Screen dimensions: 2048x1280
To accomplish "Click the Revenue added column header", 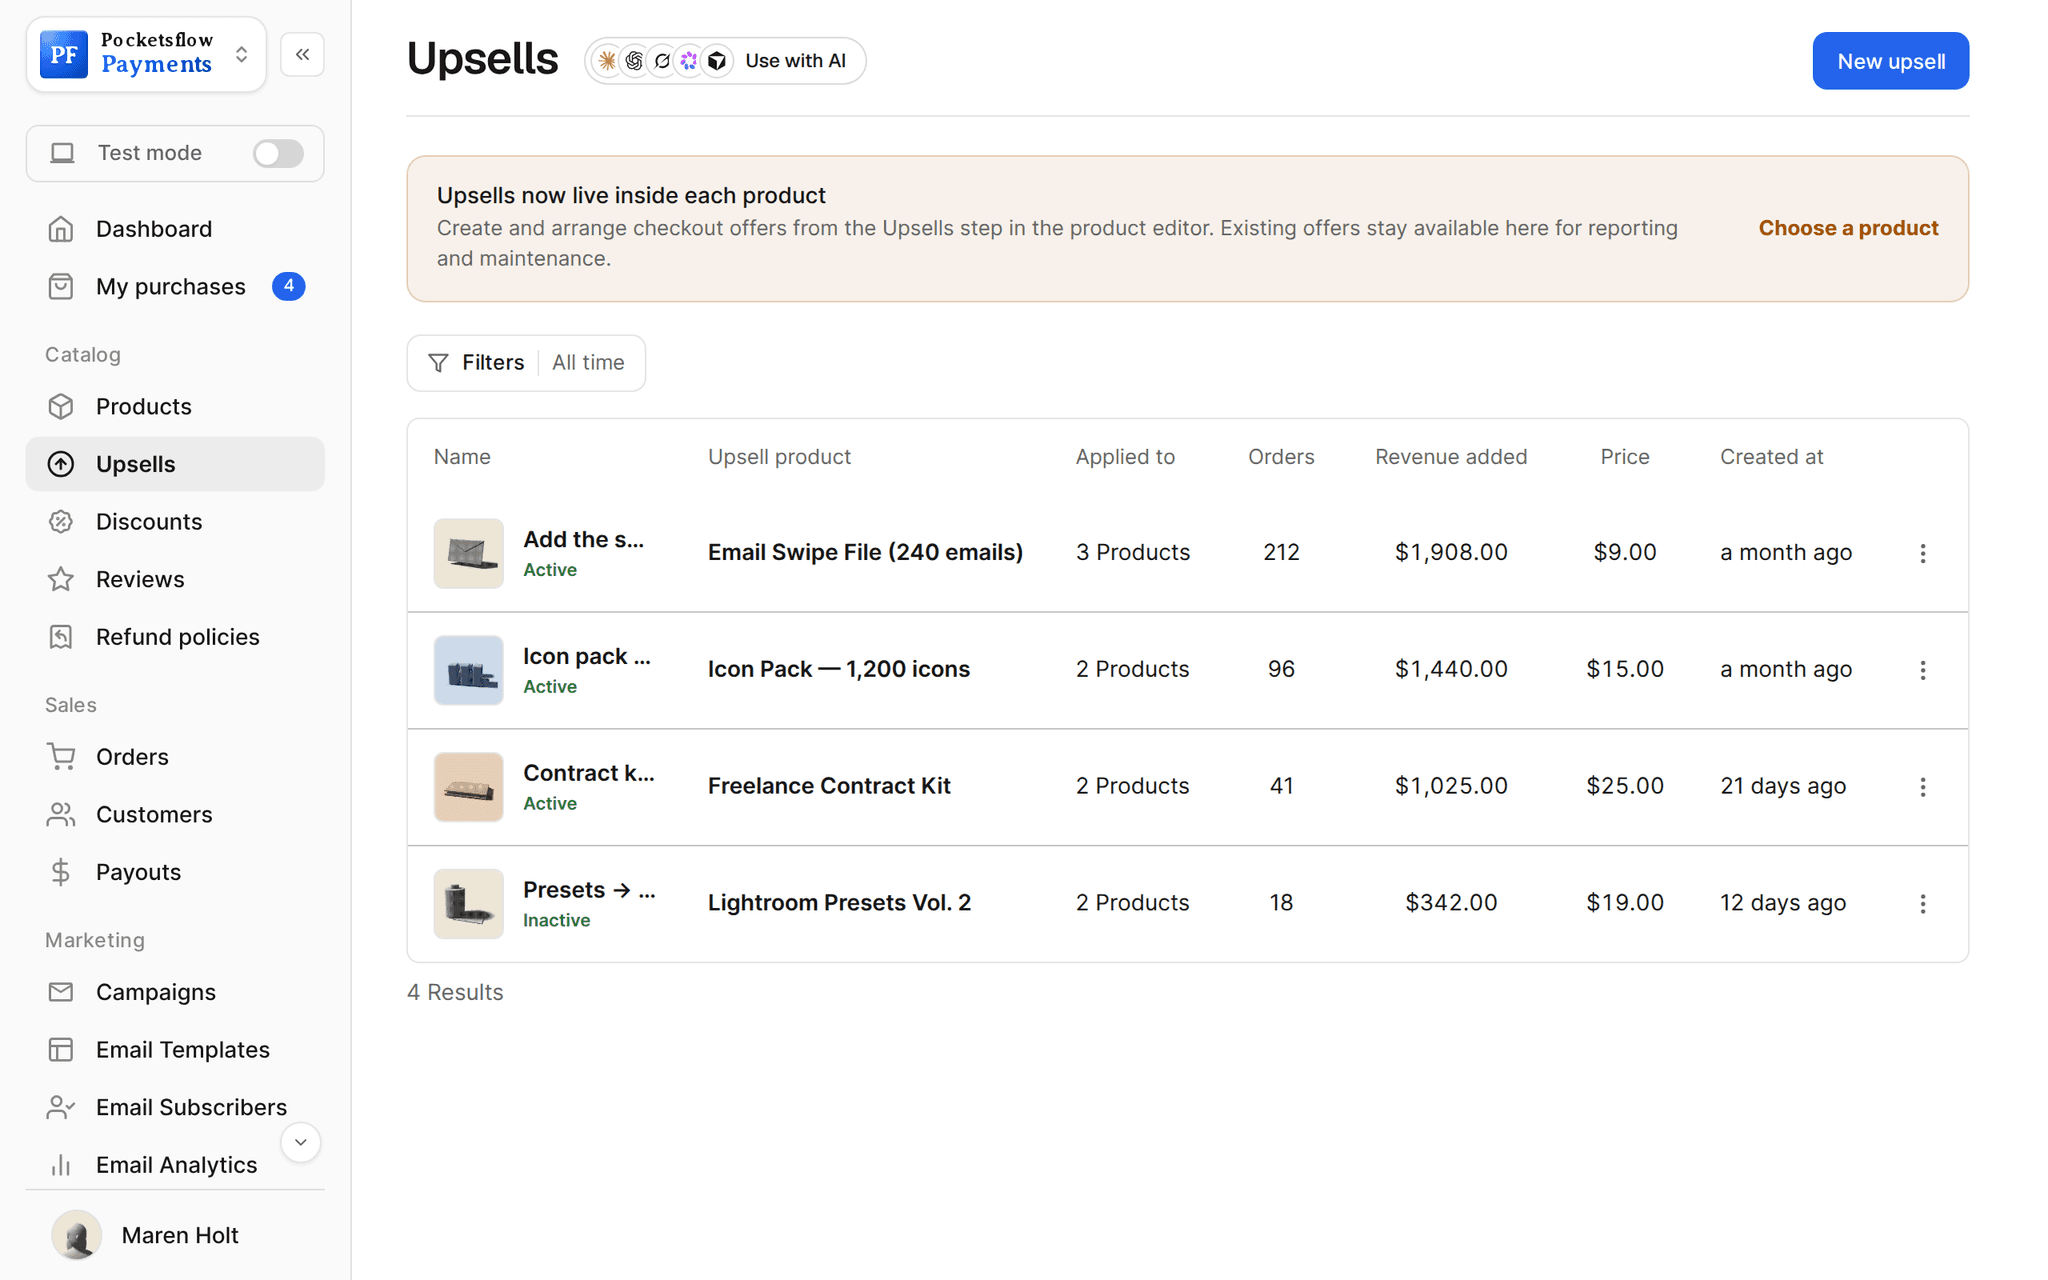I will point(1451,457).
